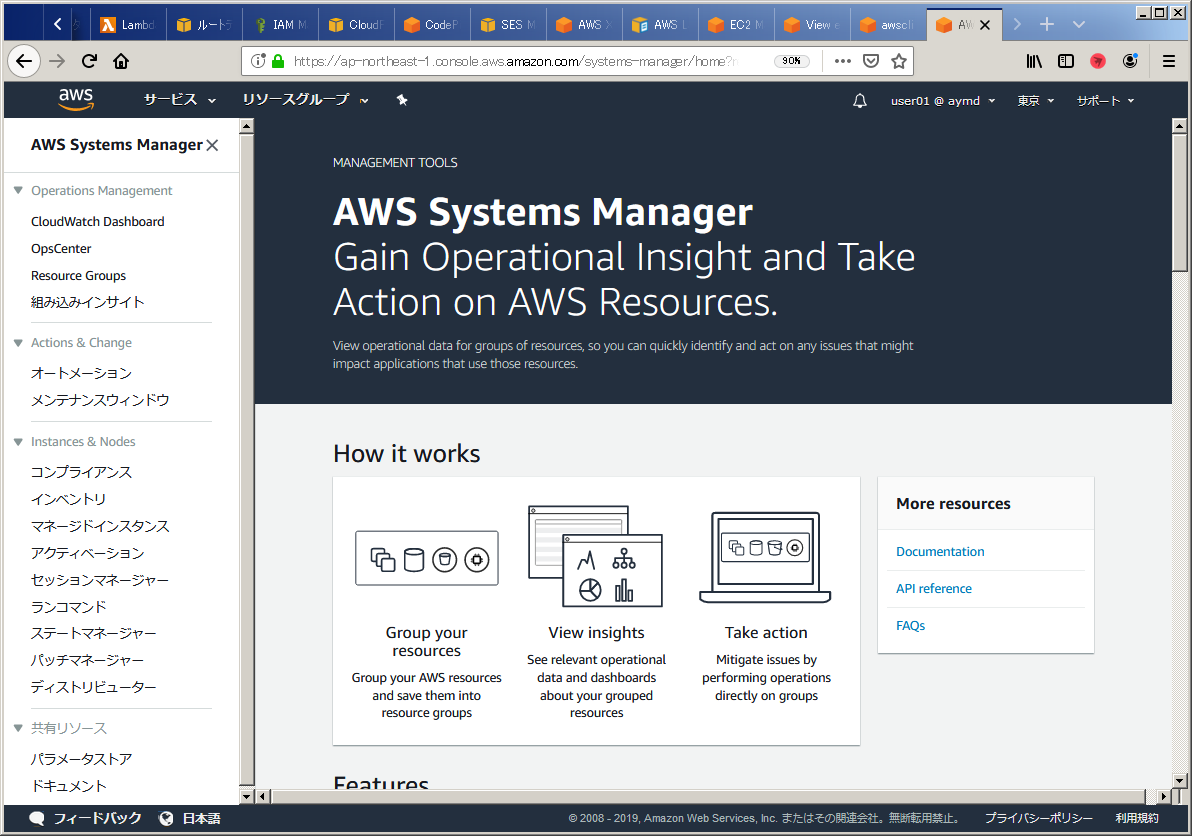Open the FAQs link
The height and width of the screenshot is (836, 1192).
point(910,625)
